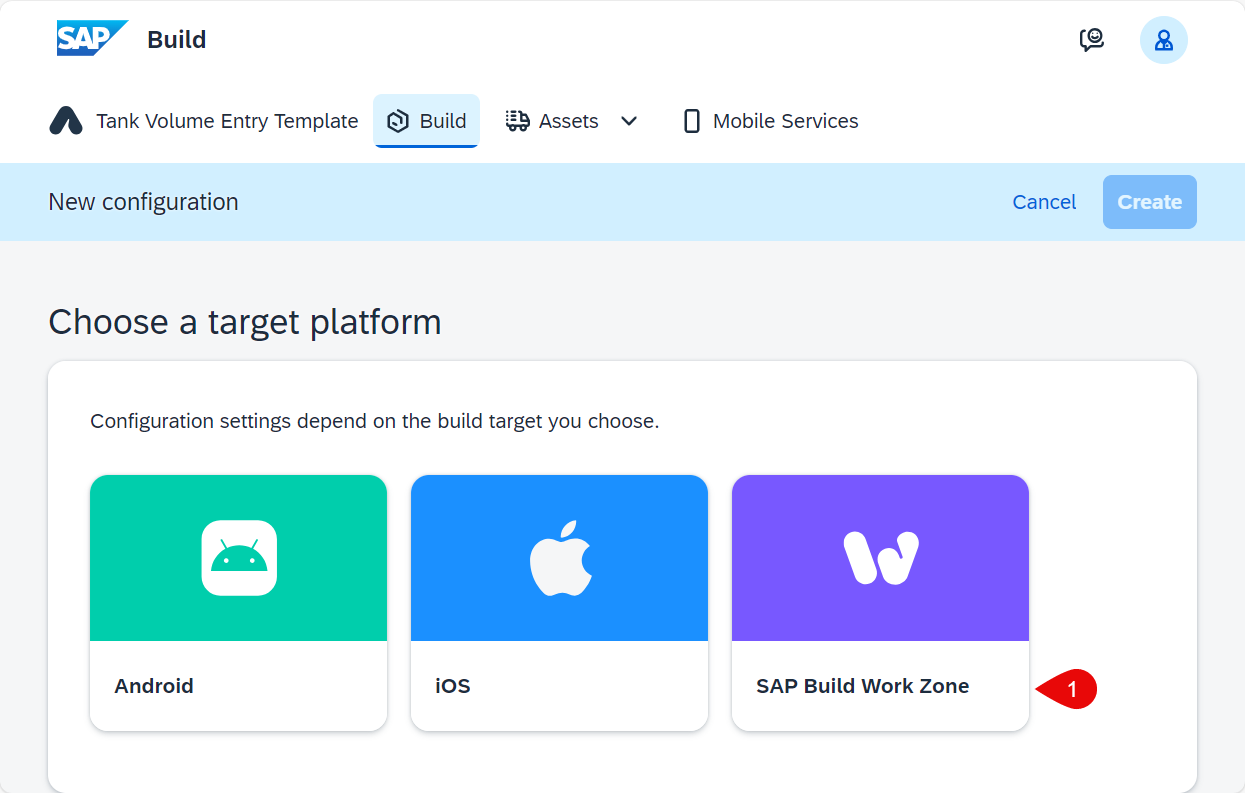The image size is (1245, 793).
Task: Click the Create button
Action: 1150,202
